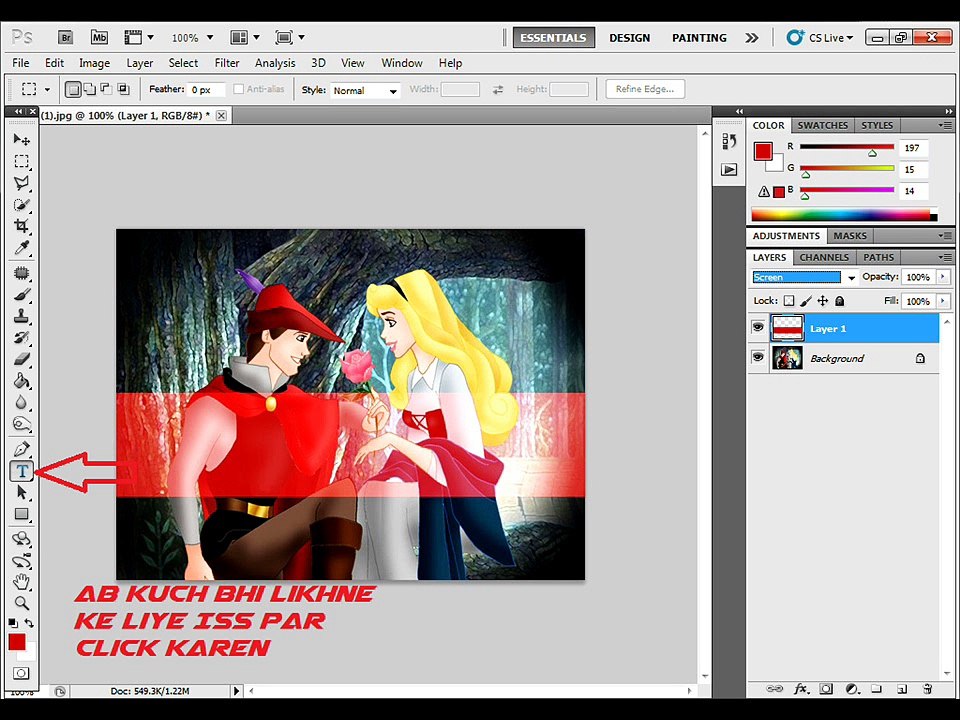
Task: Click the Refine Edge button
Action: tap(645, 89)
